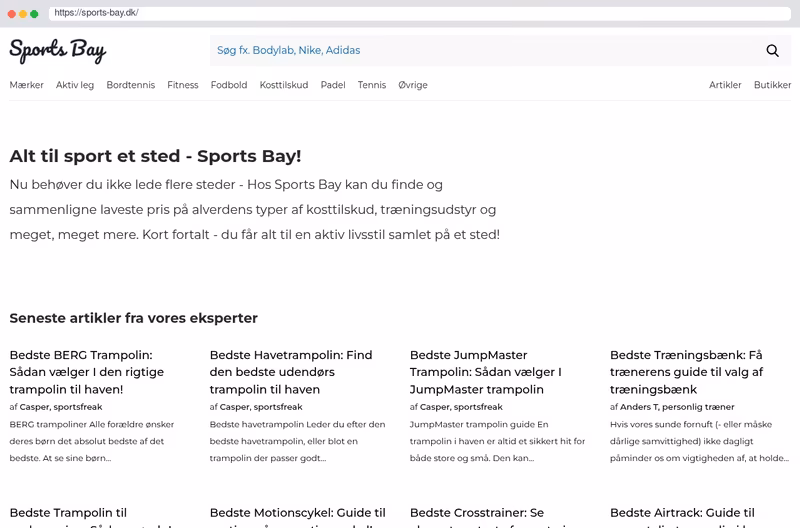Open the Aktiv leg menu
This screenshot has width=800, height=528.
[75, 85]
